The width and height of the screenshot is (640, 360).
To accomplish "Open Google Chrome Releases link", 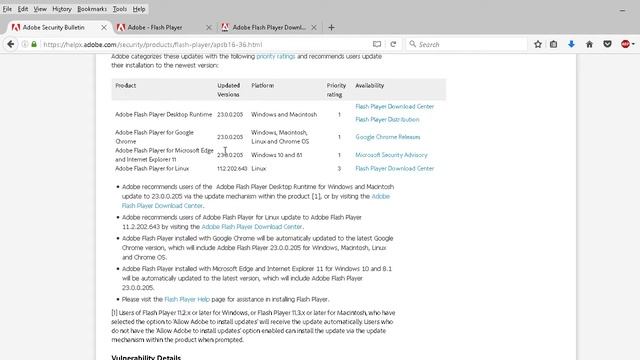I will (387, 137).
